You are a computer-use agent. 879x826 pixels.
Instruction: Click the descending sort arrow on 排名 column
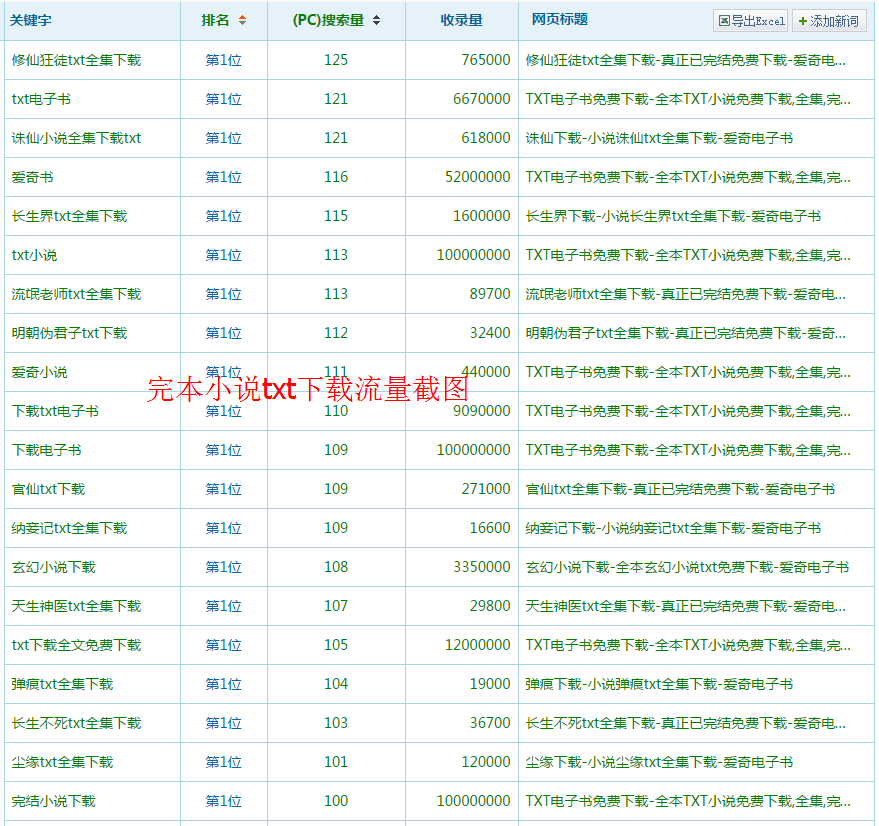click(x=242, y=23)
